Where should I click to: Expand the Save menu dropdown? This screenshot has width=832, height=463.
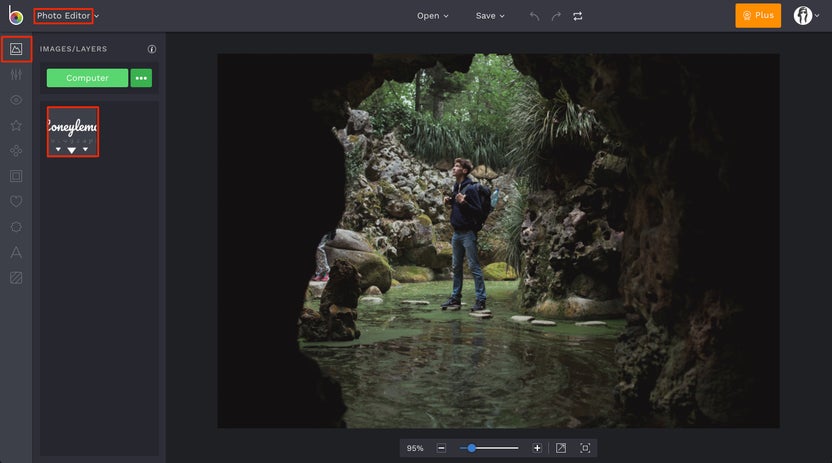490,16
